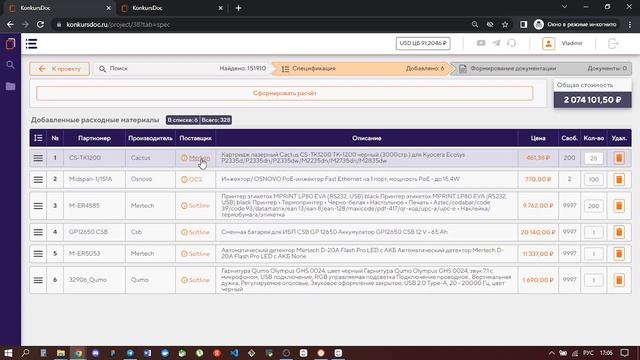Edit the quantity field showing 25 in row 1
This screenshot has height=360, width=640.
(x=593, y=158)
